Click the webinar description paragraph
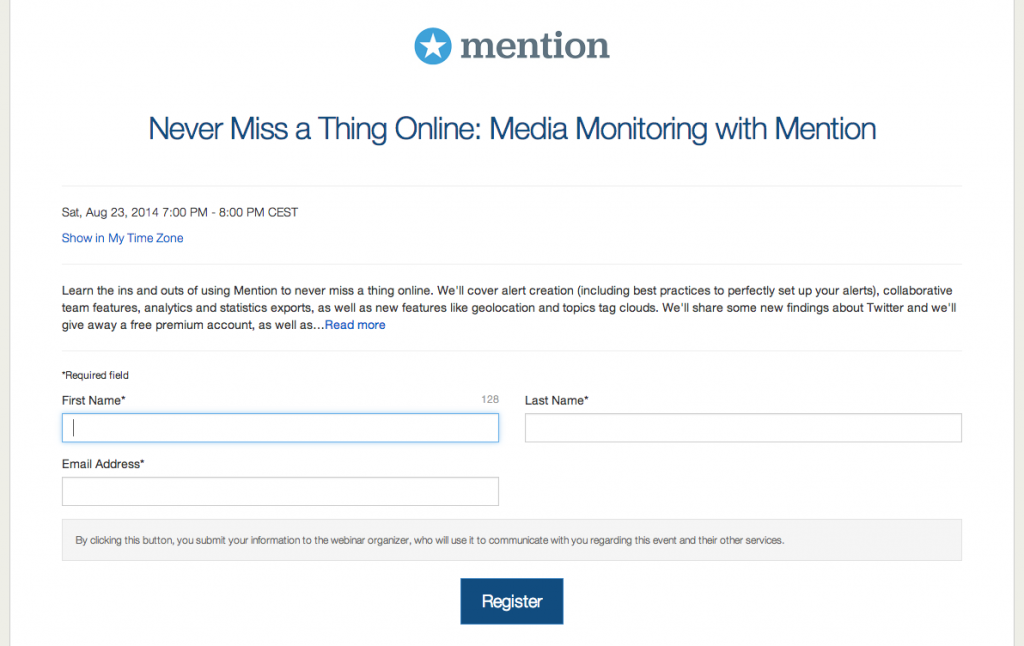The width and height of the screenshot is (1024, 646). pyautogui.click(x=509, y=308)
